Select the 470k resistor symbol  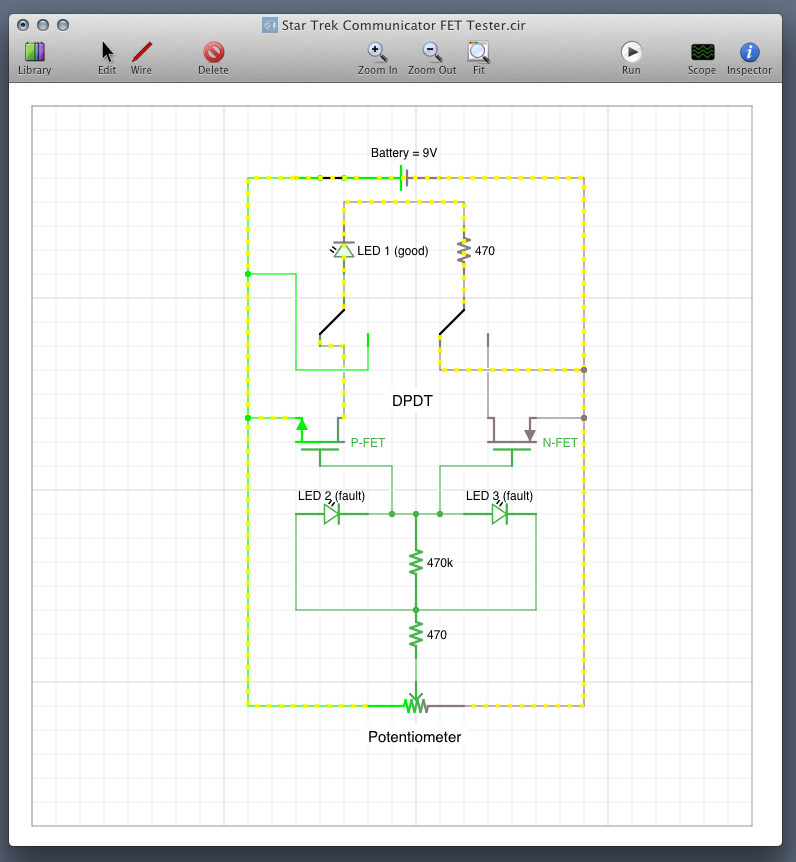(416, 562)
